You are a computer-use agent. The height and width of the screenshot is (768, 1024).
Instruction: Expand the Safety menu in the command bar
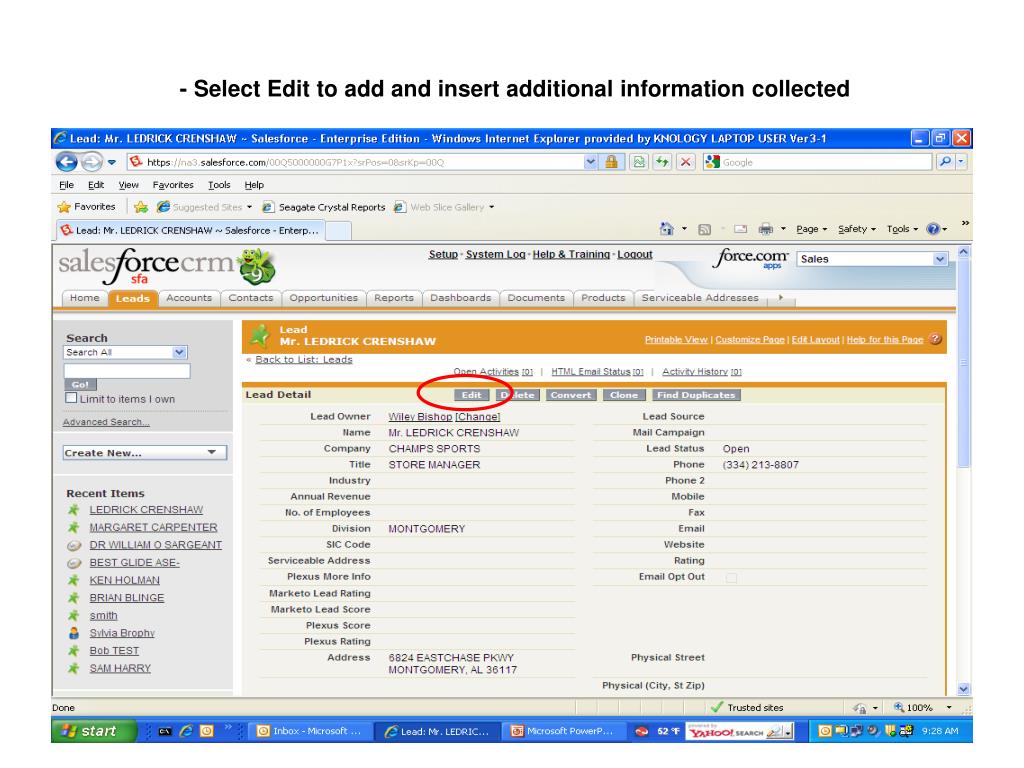tap(857, 229)
